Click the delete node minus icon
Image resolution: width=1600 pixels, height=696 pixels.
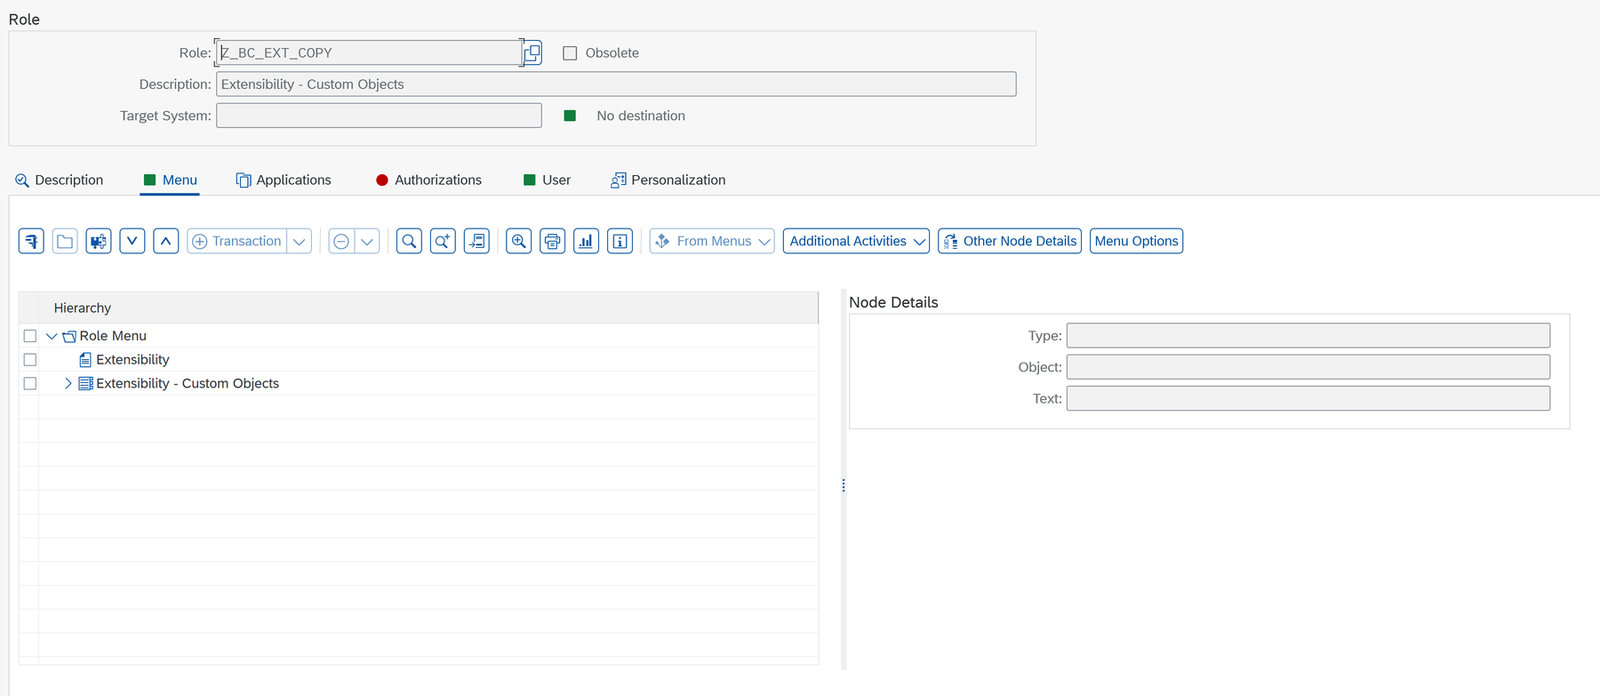341,241
